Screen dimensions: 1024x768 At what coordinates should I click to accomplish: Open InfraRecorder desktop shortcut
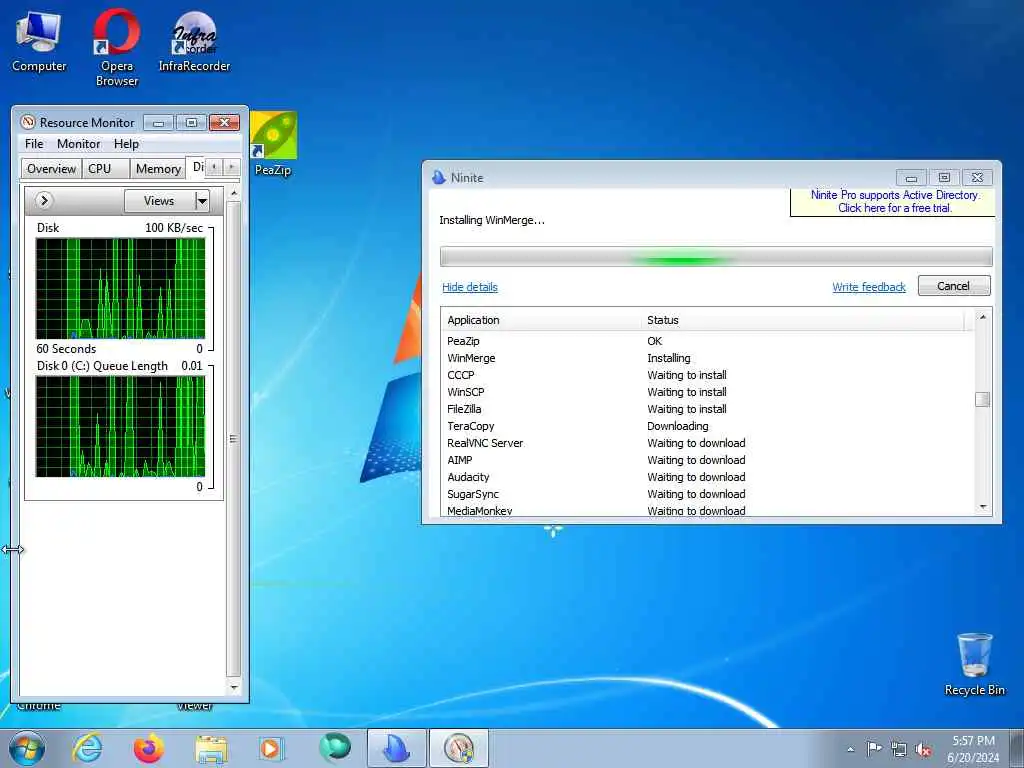point(195,40)
